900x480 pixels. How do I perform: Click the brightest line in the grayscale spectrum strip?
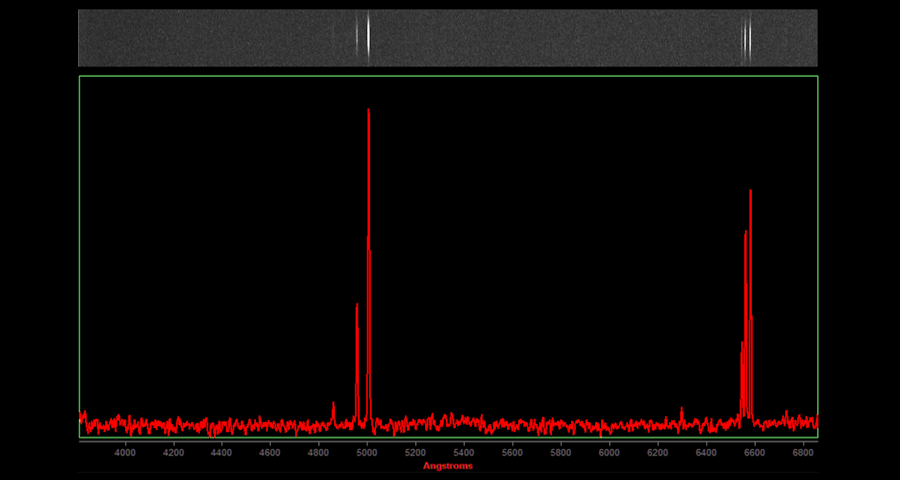[368, 37]
